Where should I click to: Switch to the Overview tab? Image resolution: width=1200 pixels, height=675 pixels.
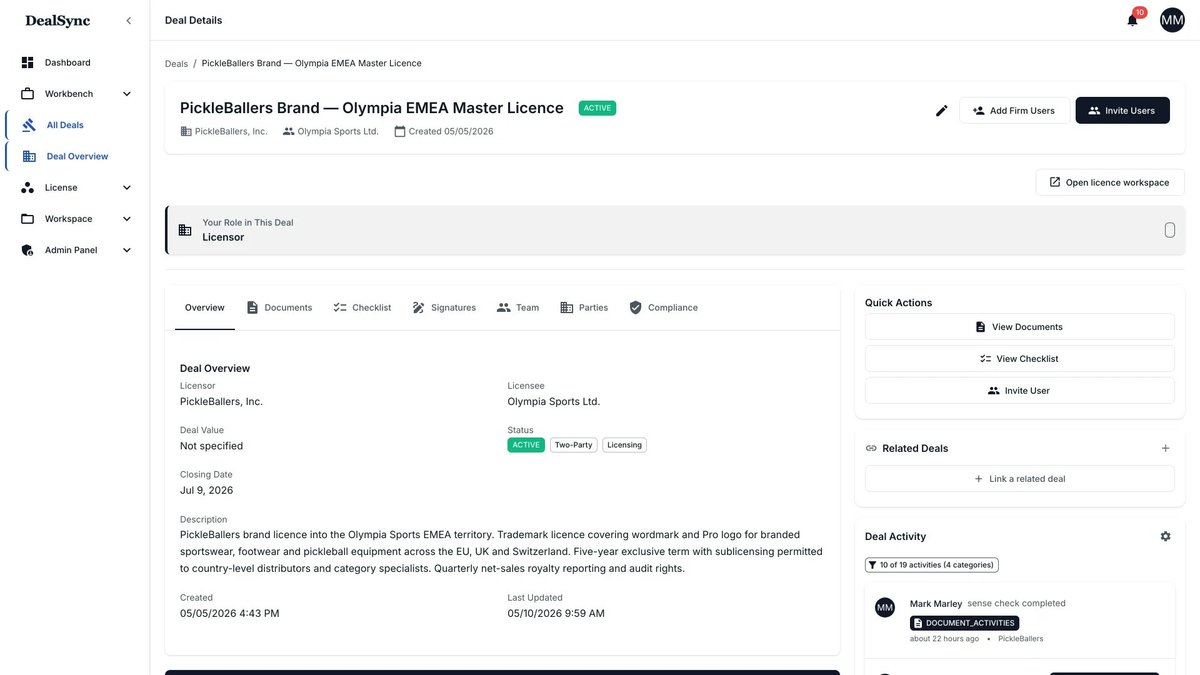[205, 308]
